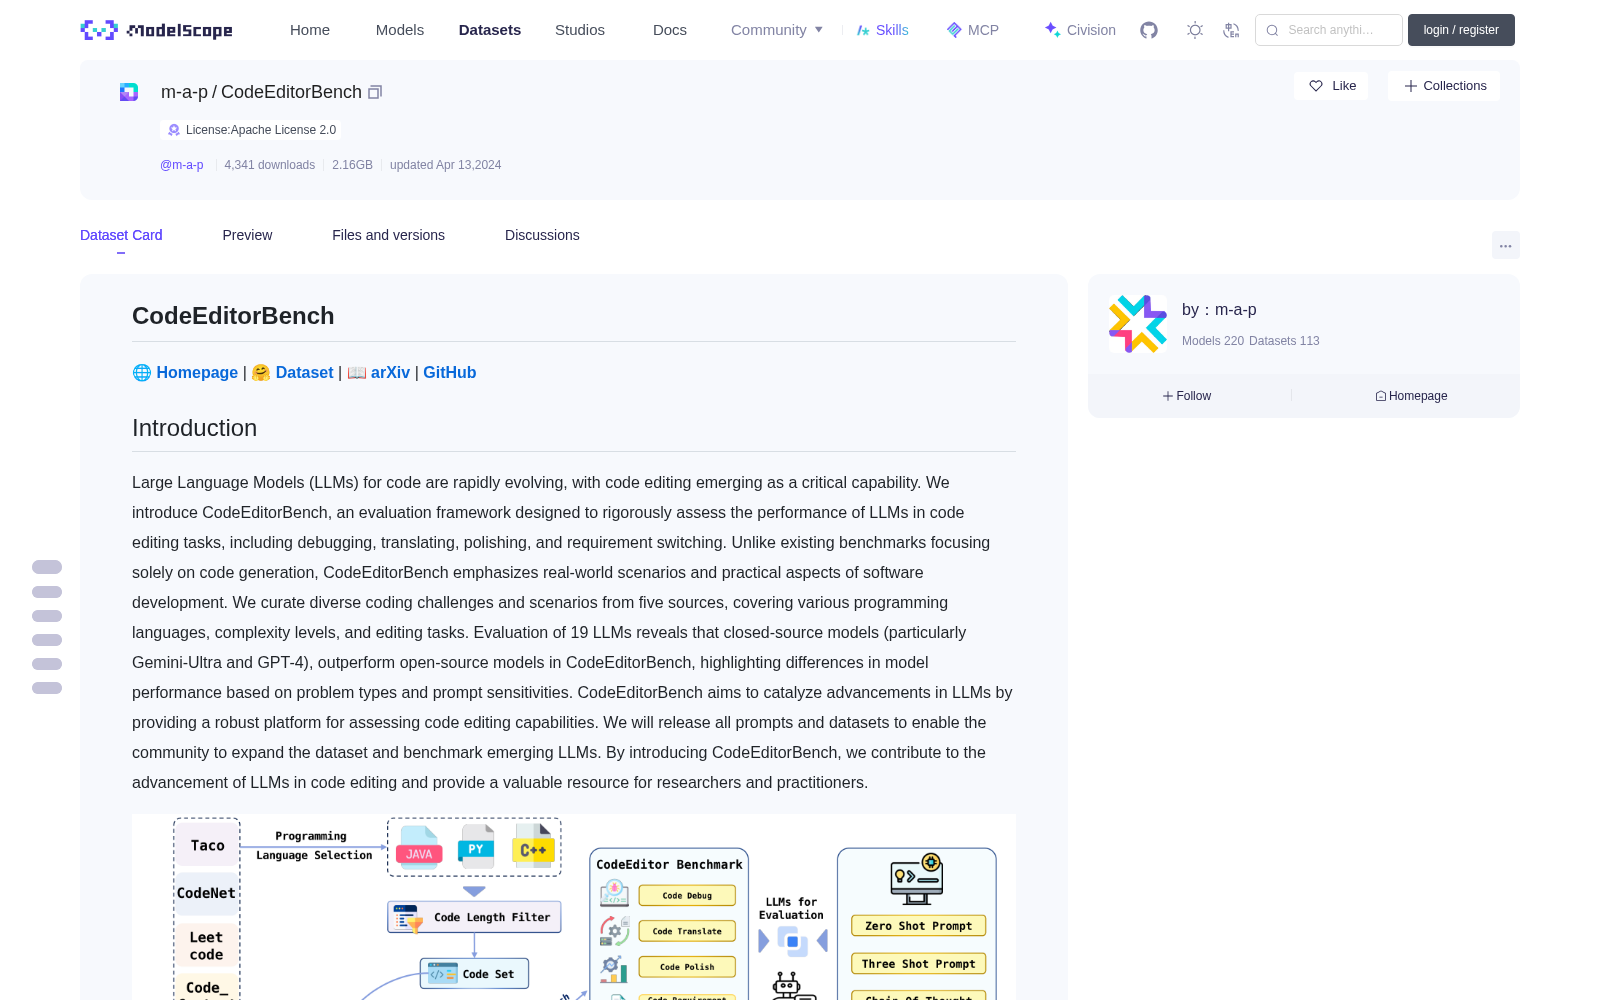The height and width of the screenshot is (1000, 1600).
Task: Open the Dataset hugging face link
Action: pyautogui.click(x=304, y=372)
